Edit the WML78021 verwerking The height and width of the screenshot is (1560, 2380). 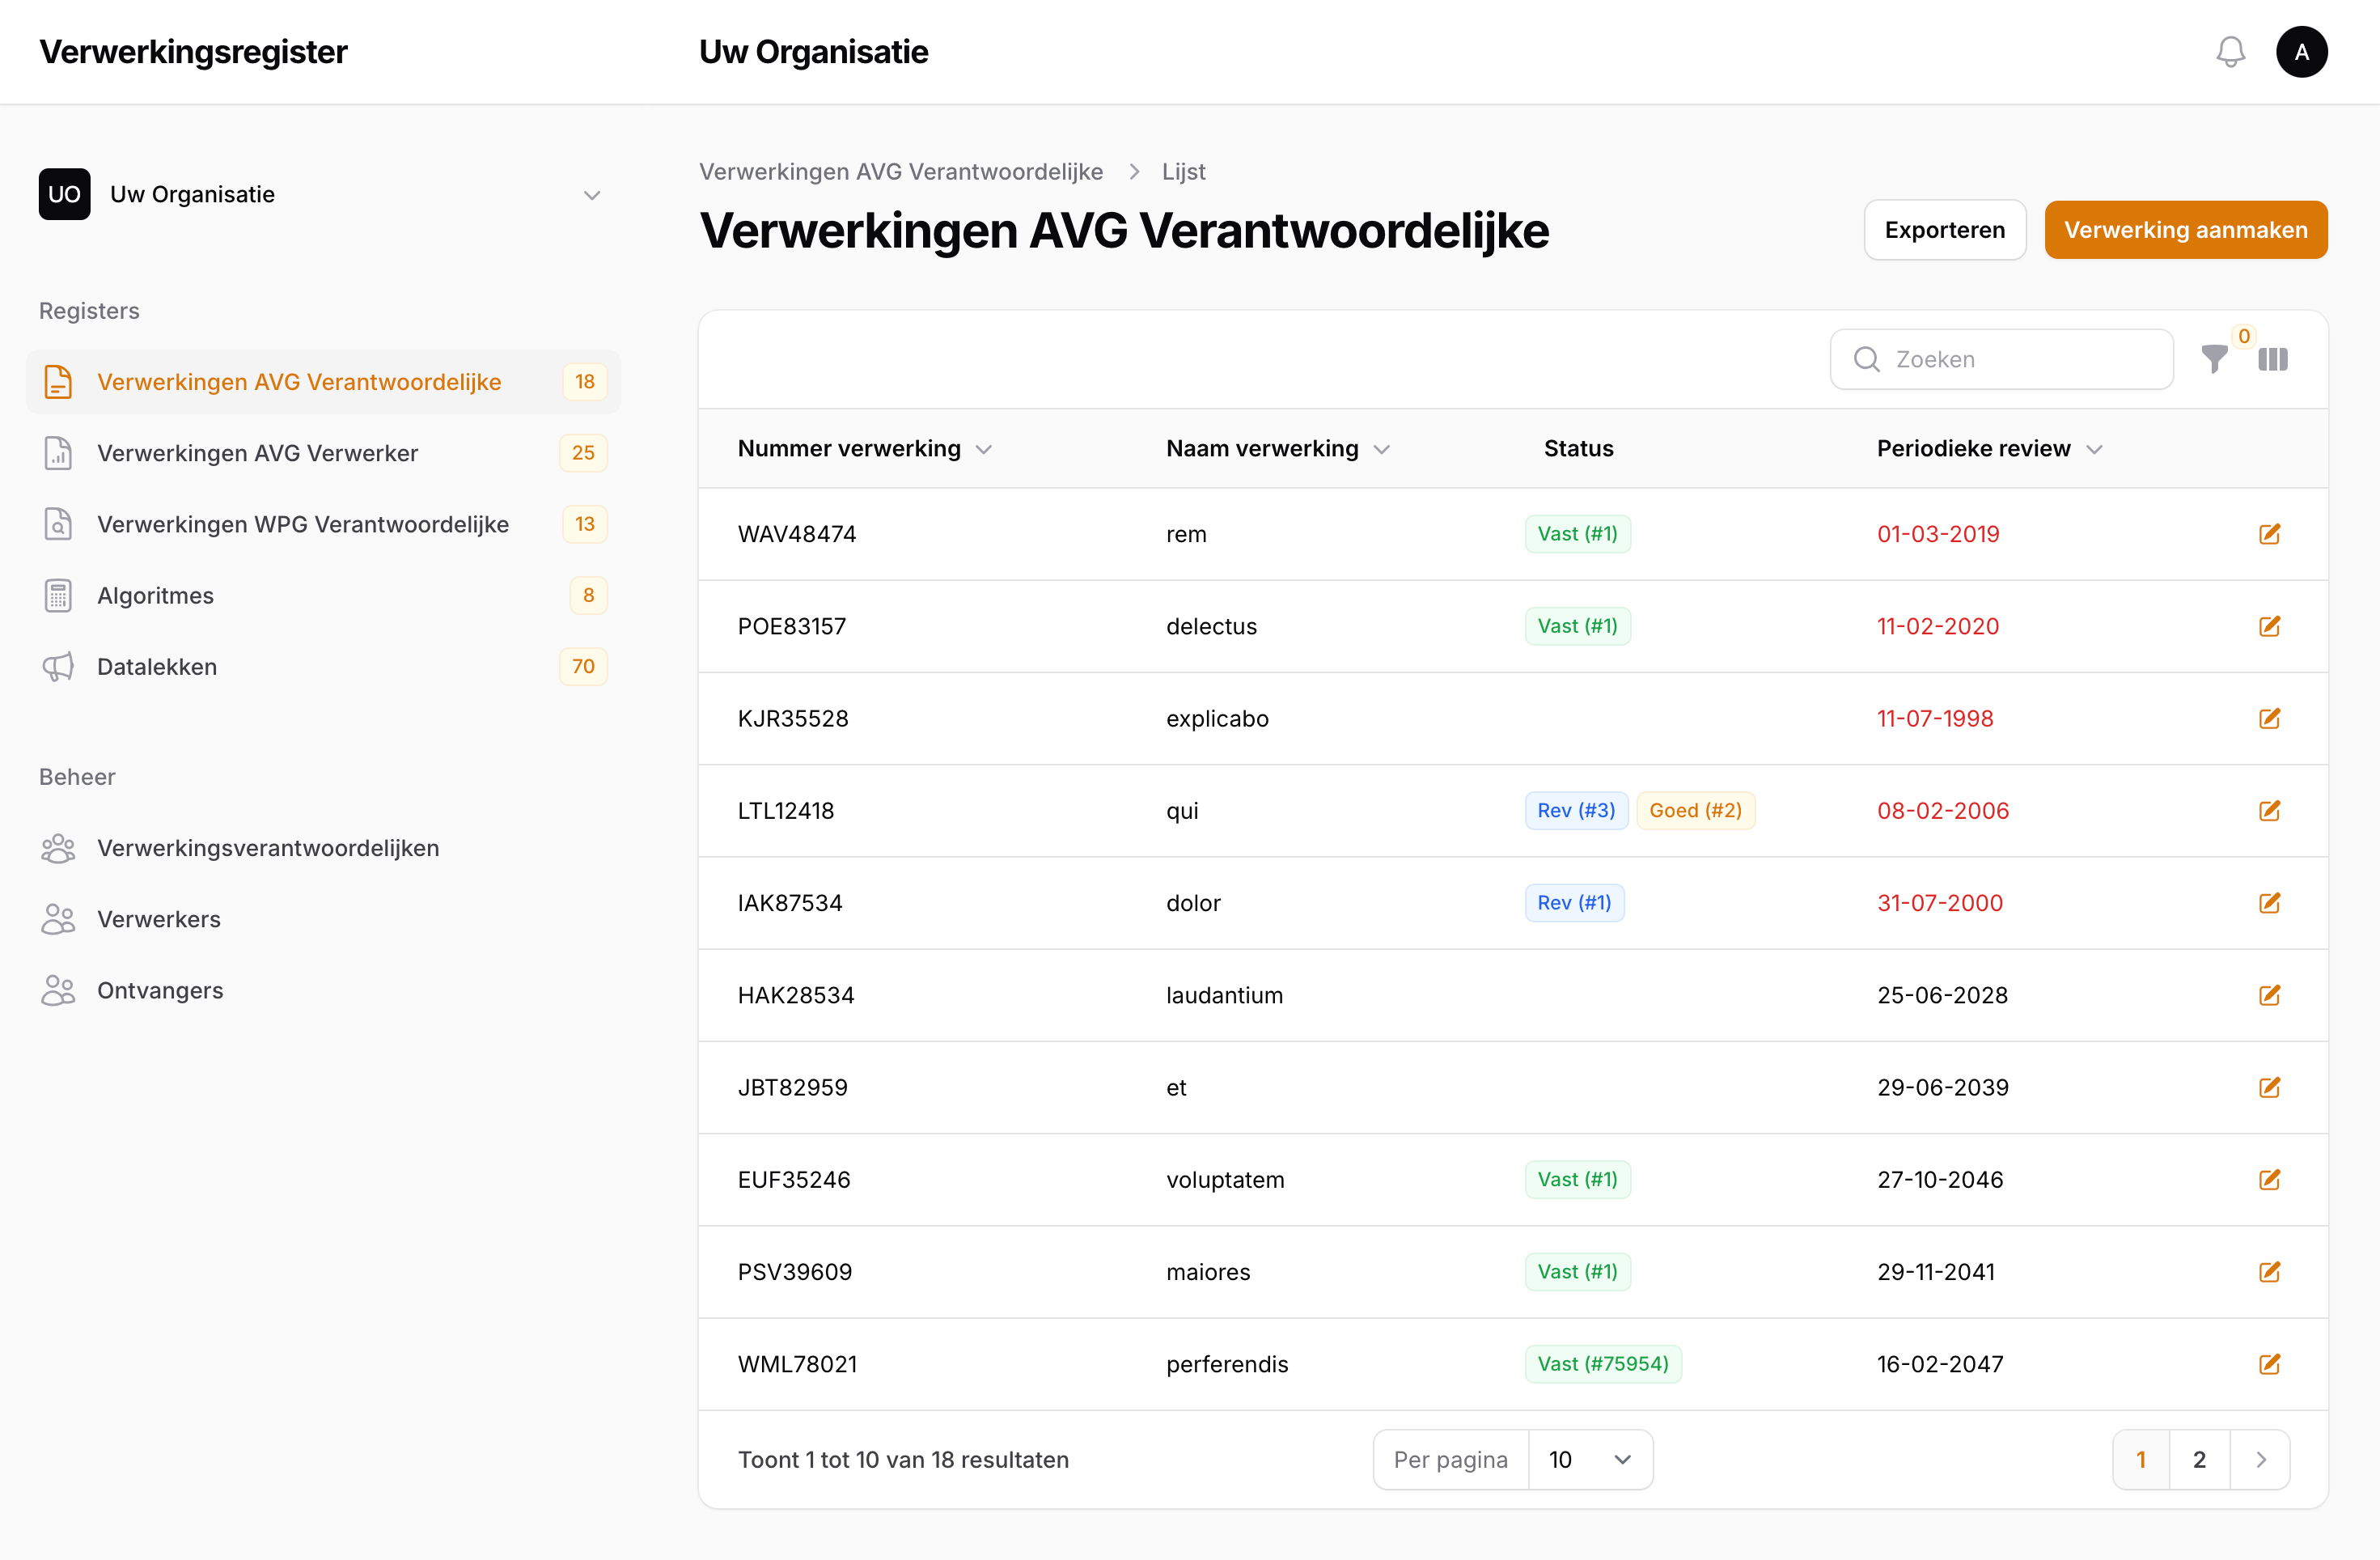coord(2270,1363)
